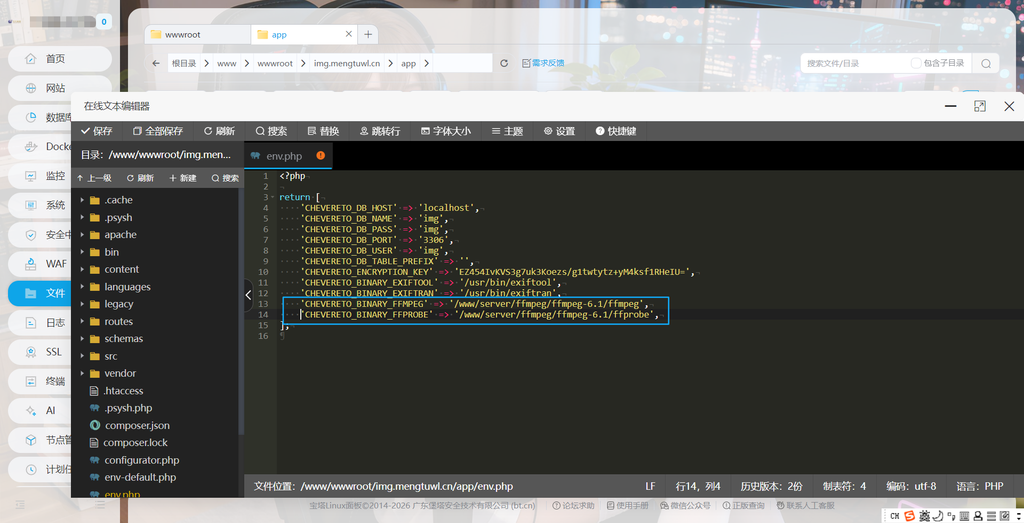This screenshot has width=1024, height=523.
Task: Open the 首页 home item in sidebar
Action: [59, 59]
